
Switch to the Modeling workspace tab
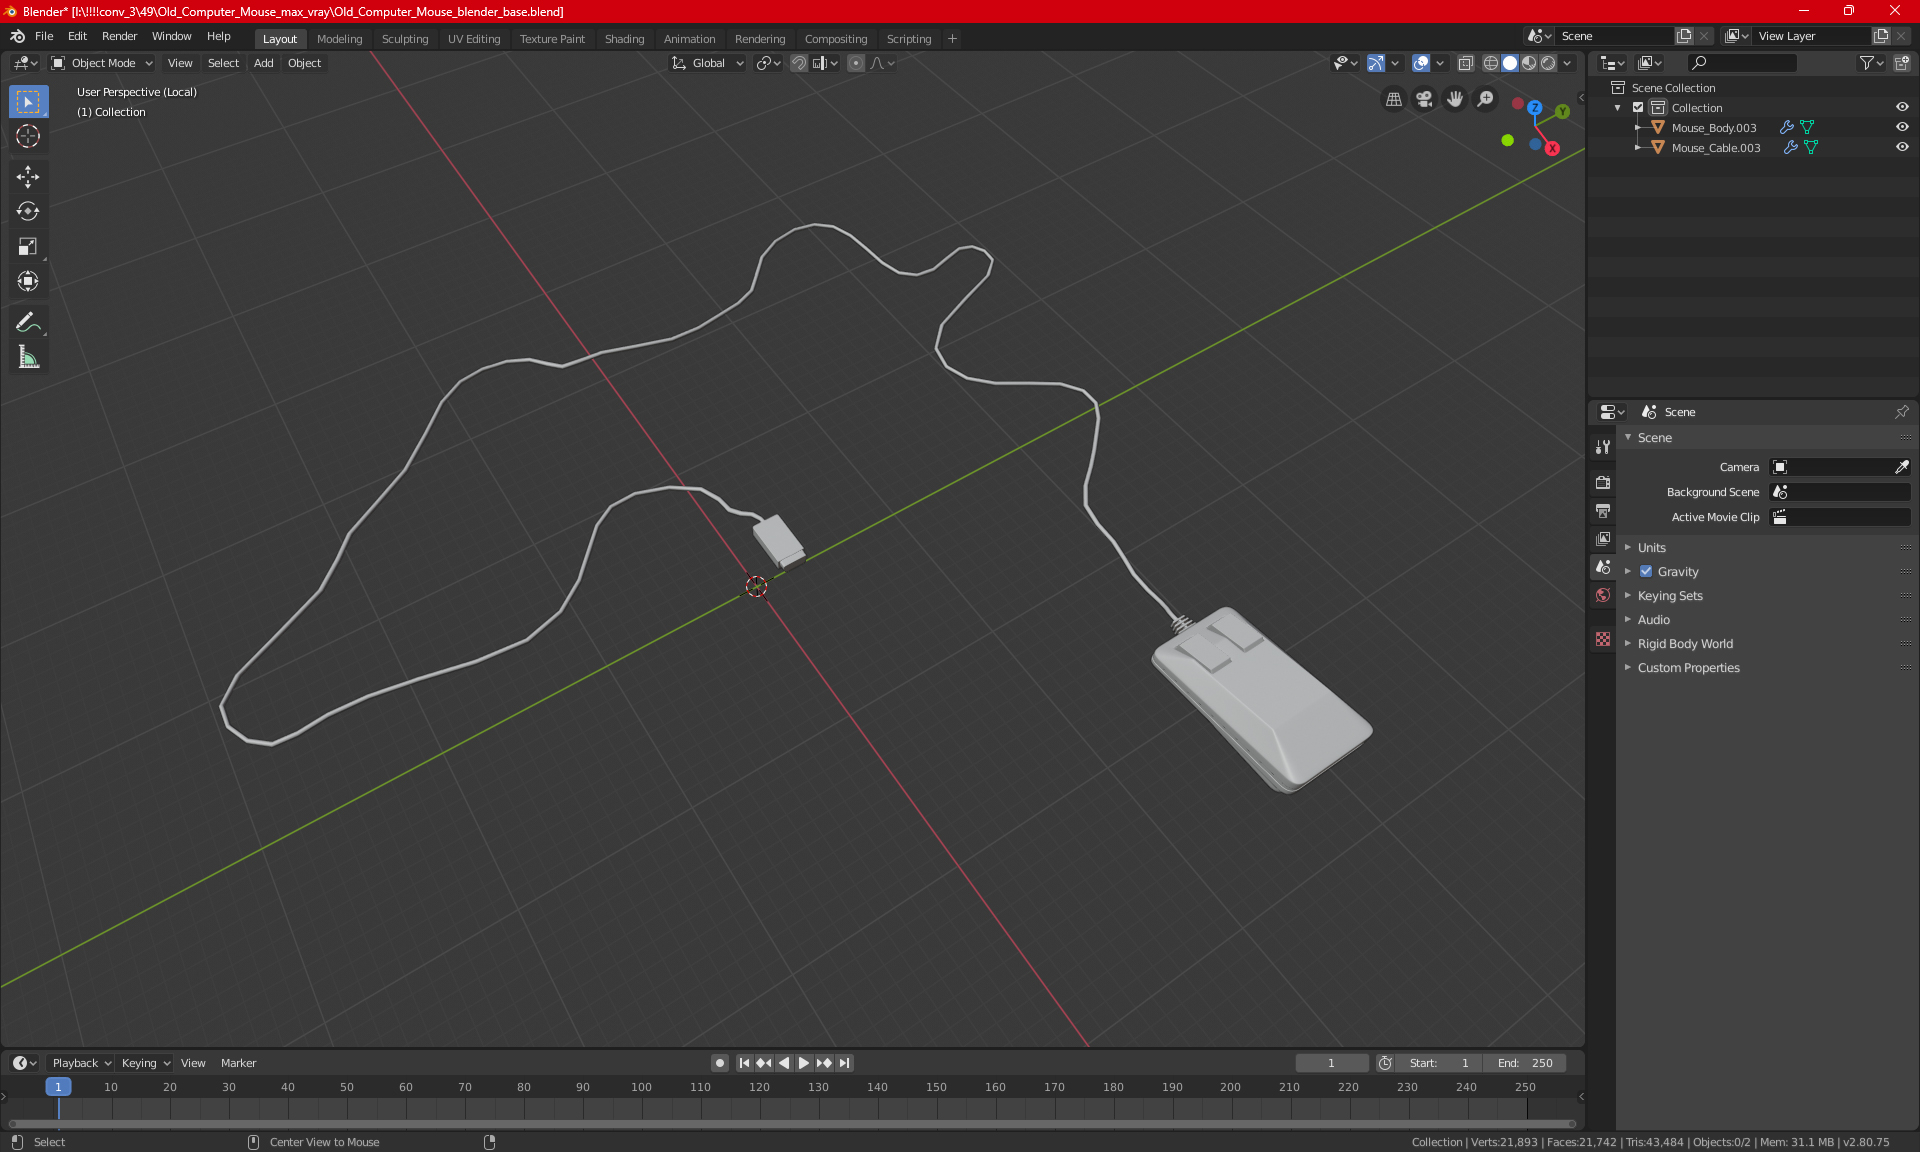pyautogui.click(x=339, y=39)
